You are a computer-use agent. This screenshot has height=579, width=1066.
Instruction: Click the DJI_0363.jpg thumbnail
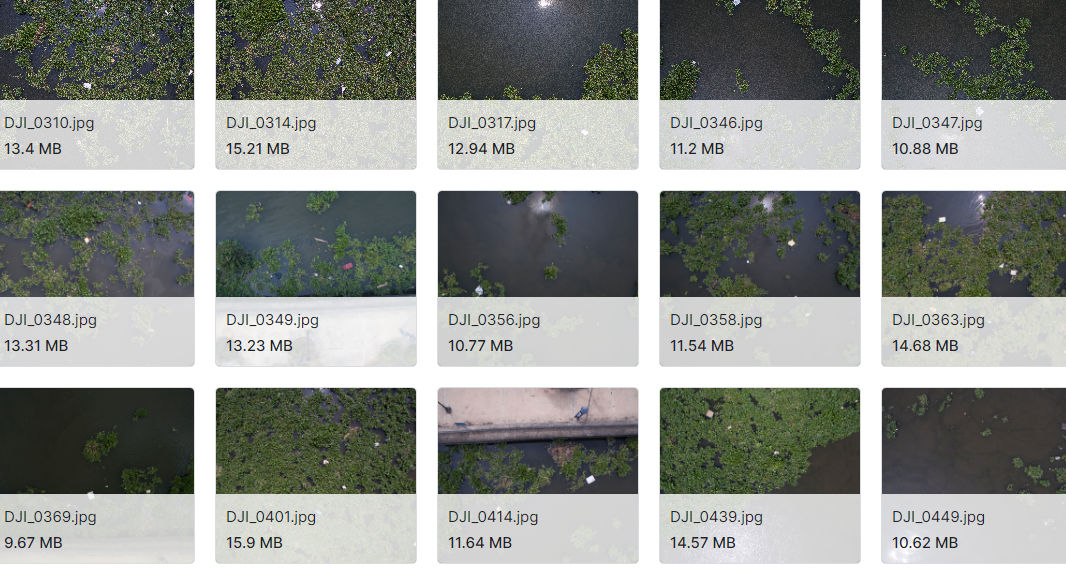(x=974, y=279)
